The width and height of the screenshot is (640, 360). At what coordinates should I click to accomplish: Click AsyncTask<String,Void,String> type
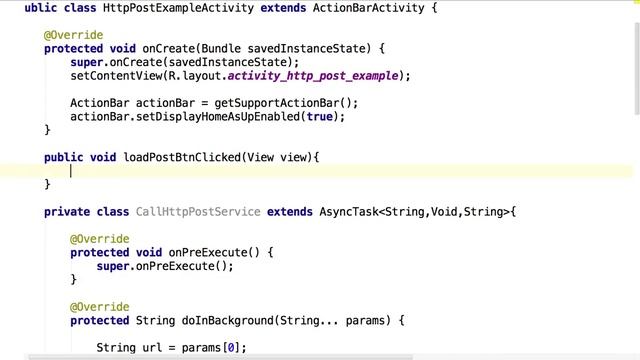pos(414,212)
